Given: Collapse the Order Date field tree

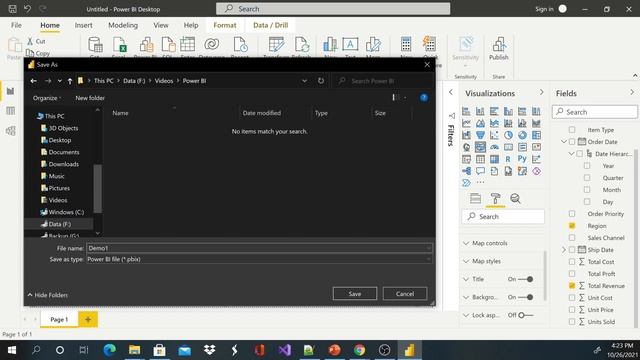Looking at the screenshot, I should pyautogui.click(x=564, y=142).
